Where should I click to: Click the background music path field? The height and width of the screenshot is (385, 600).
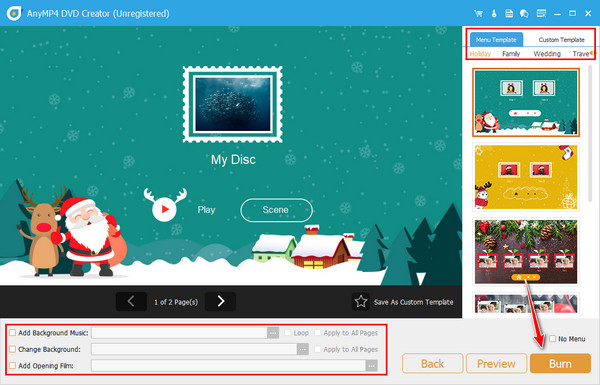point(179,333)
